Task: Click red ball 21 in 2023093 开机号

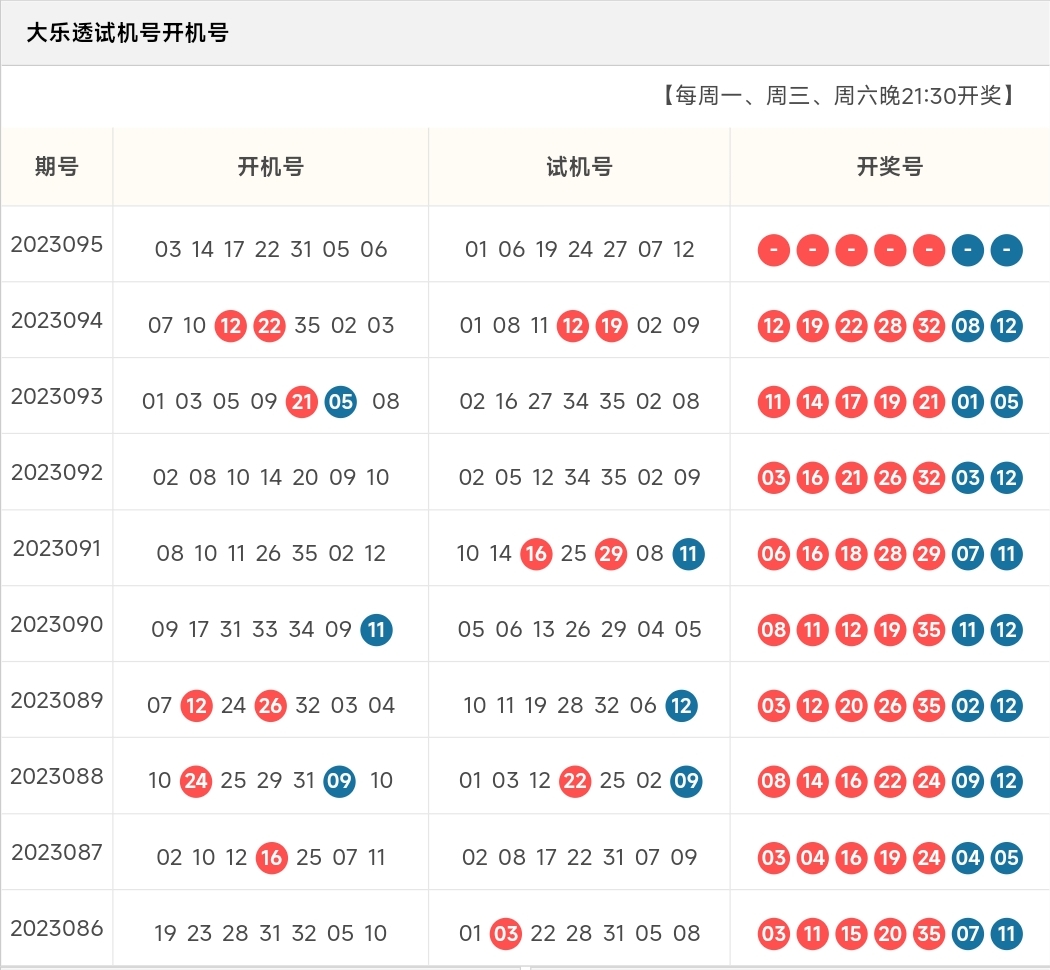Action: (301, 402)
